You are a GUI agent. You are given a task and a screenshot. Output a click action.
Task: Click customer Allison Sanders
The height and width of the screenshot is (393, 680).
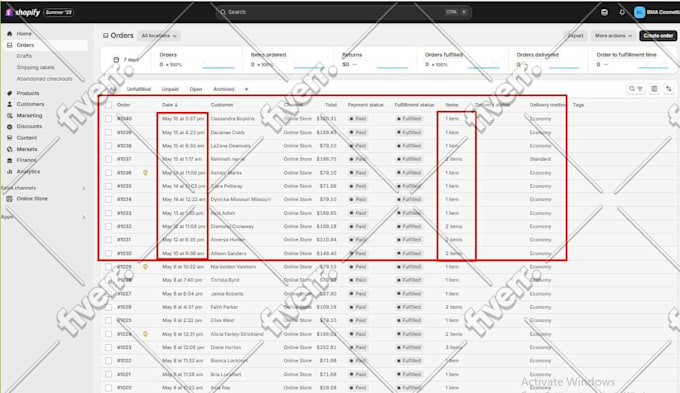(x=228, y=253)
